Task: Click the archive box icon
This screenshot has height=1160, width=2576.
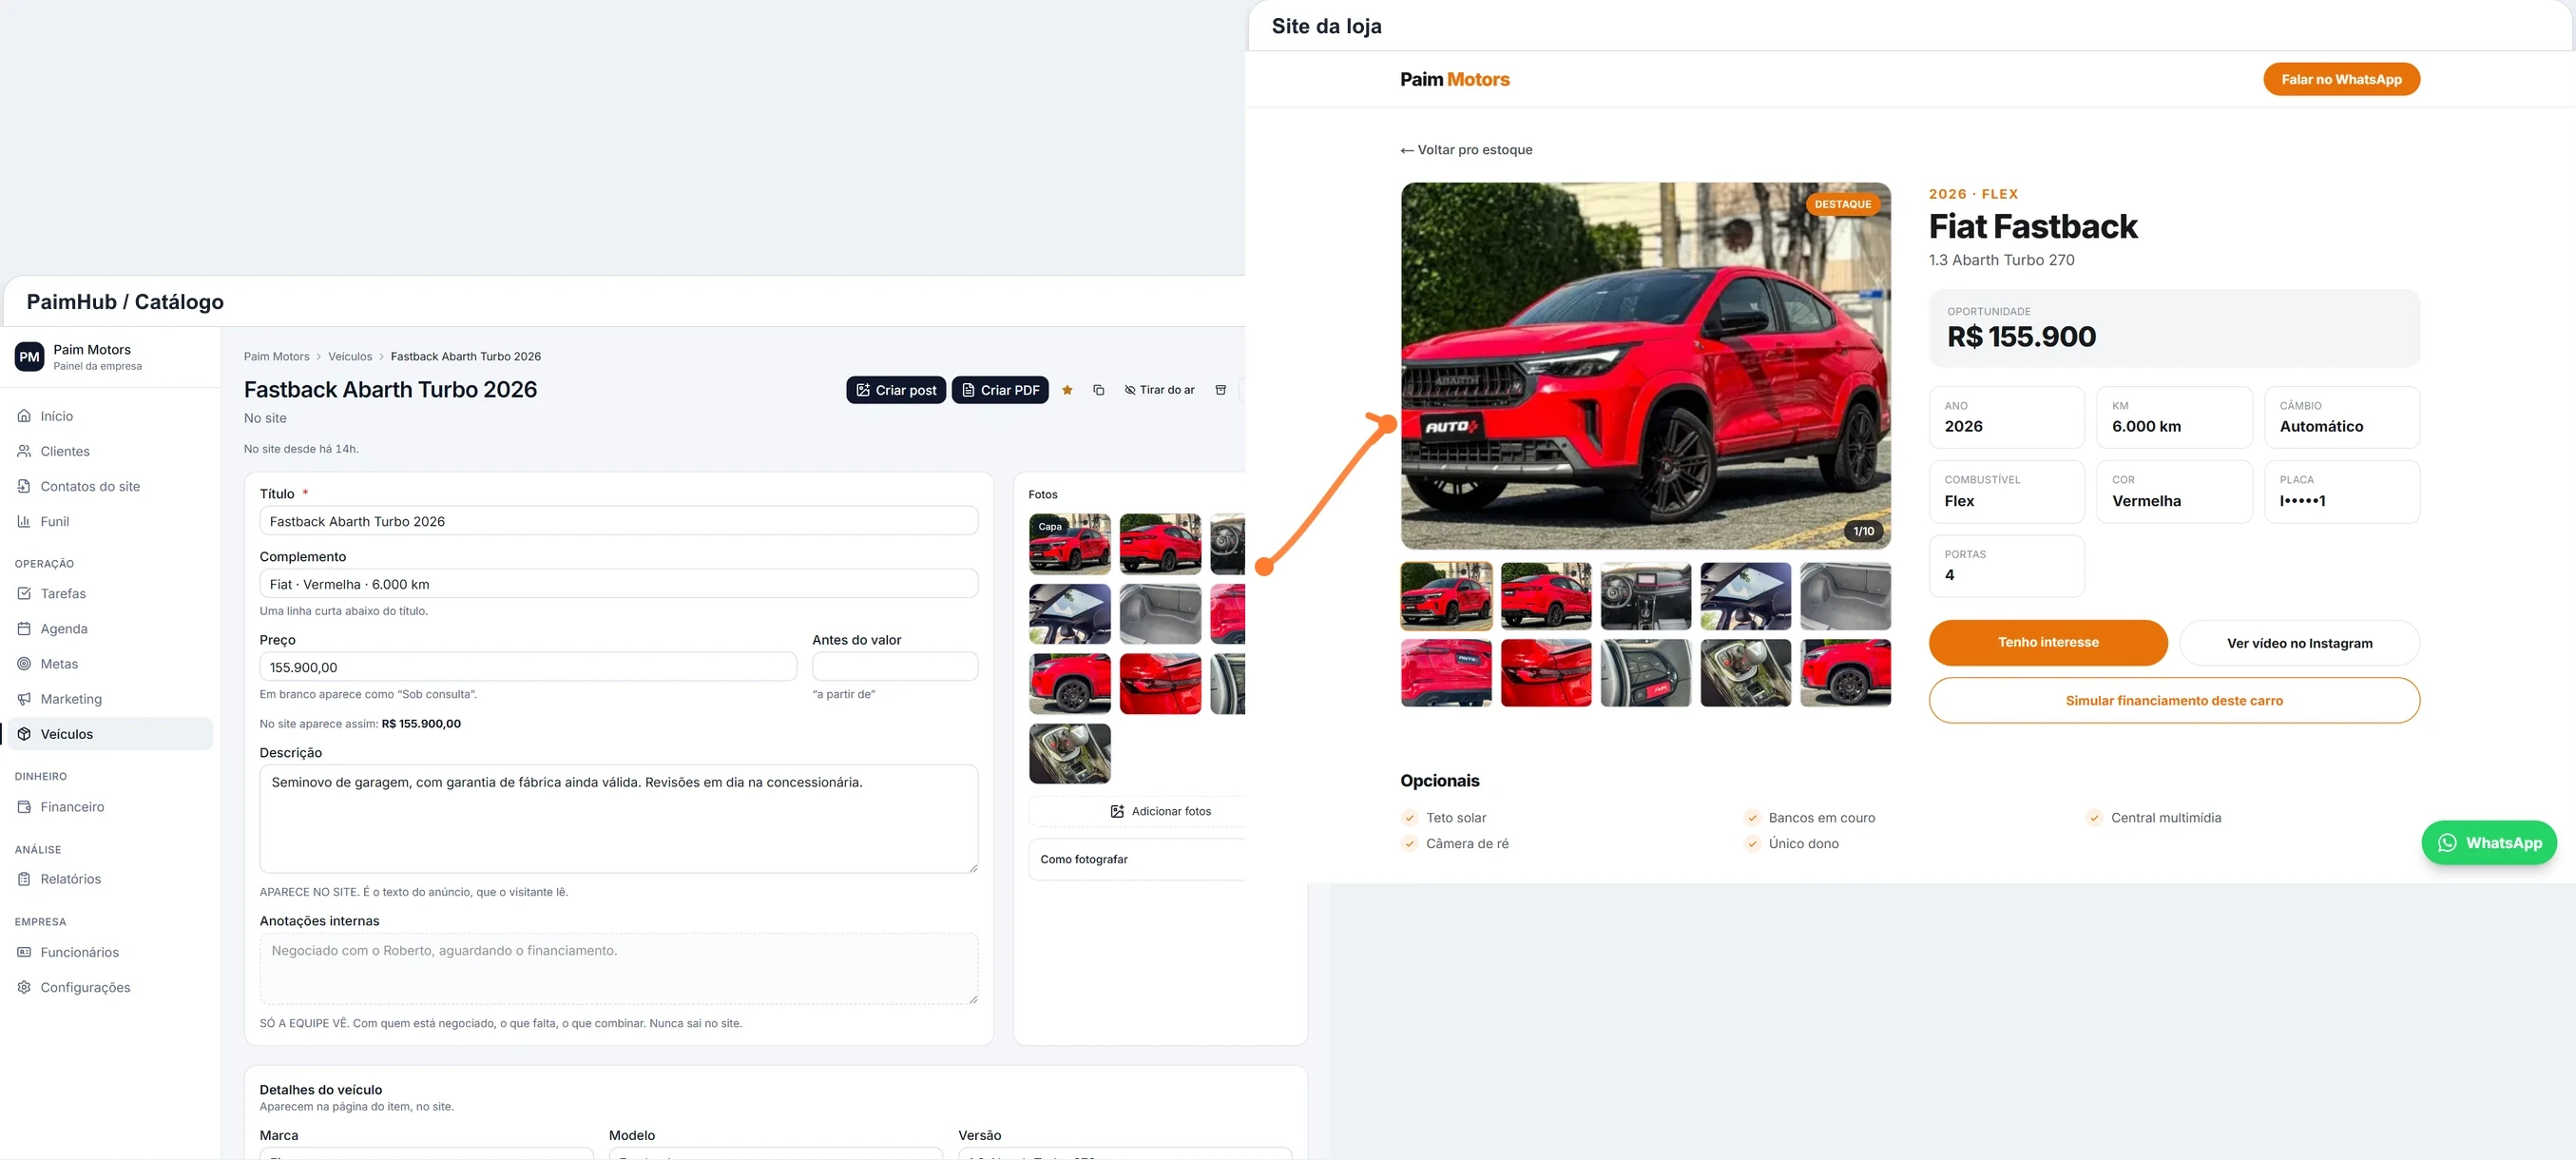Action: [x=1220, y=390]
